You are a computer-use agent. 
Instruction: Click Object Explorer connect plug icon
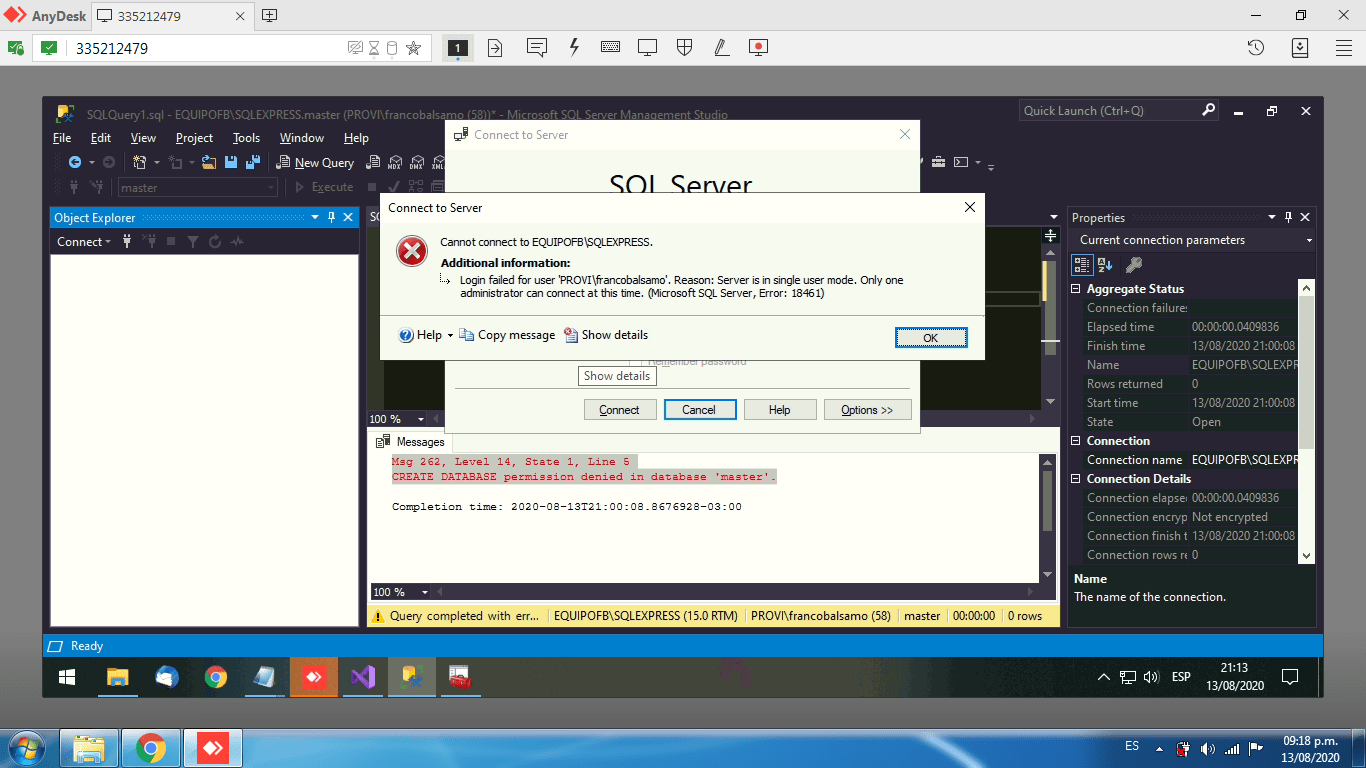(x=127, y=241)
